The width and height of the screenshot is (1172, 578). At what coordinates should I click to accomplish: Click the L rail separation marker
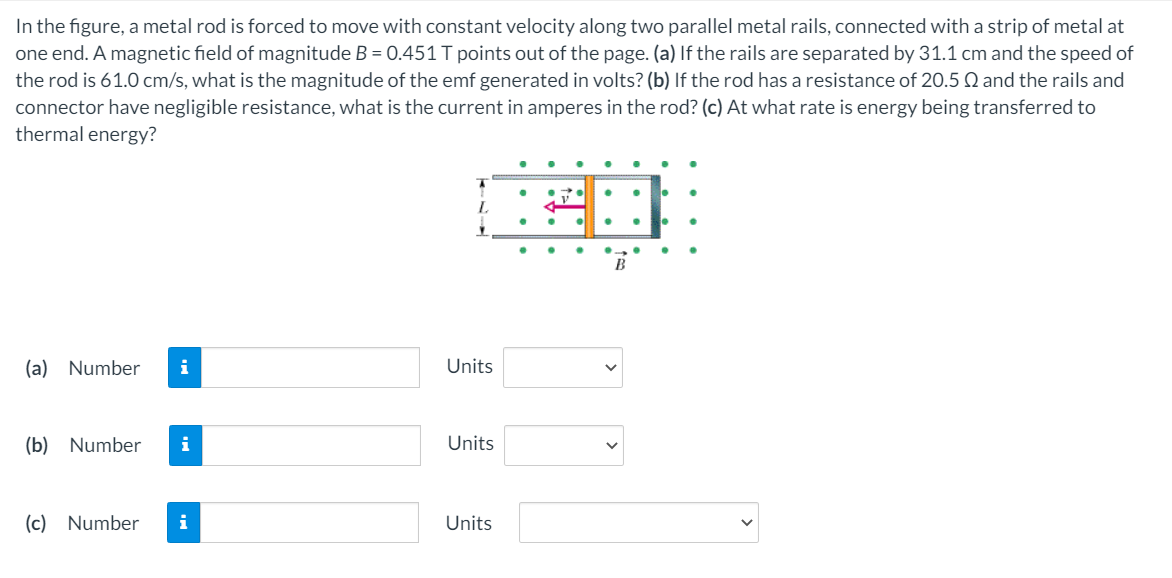[x=482, y=207]
